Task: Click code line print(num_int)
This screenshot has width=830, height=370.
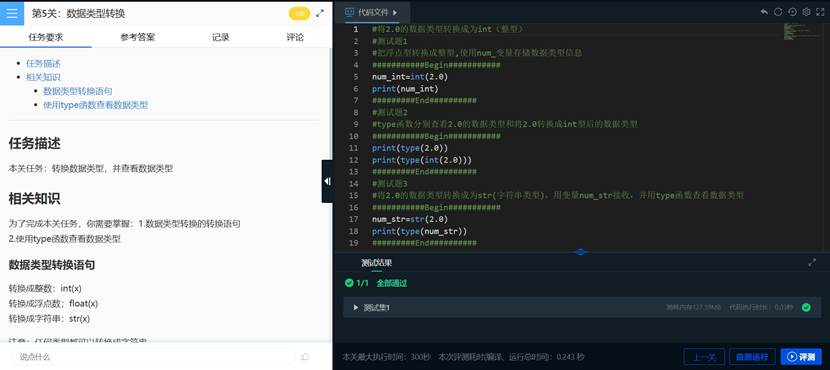Action: coord(405,88)
